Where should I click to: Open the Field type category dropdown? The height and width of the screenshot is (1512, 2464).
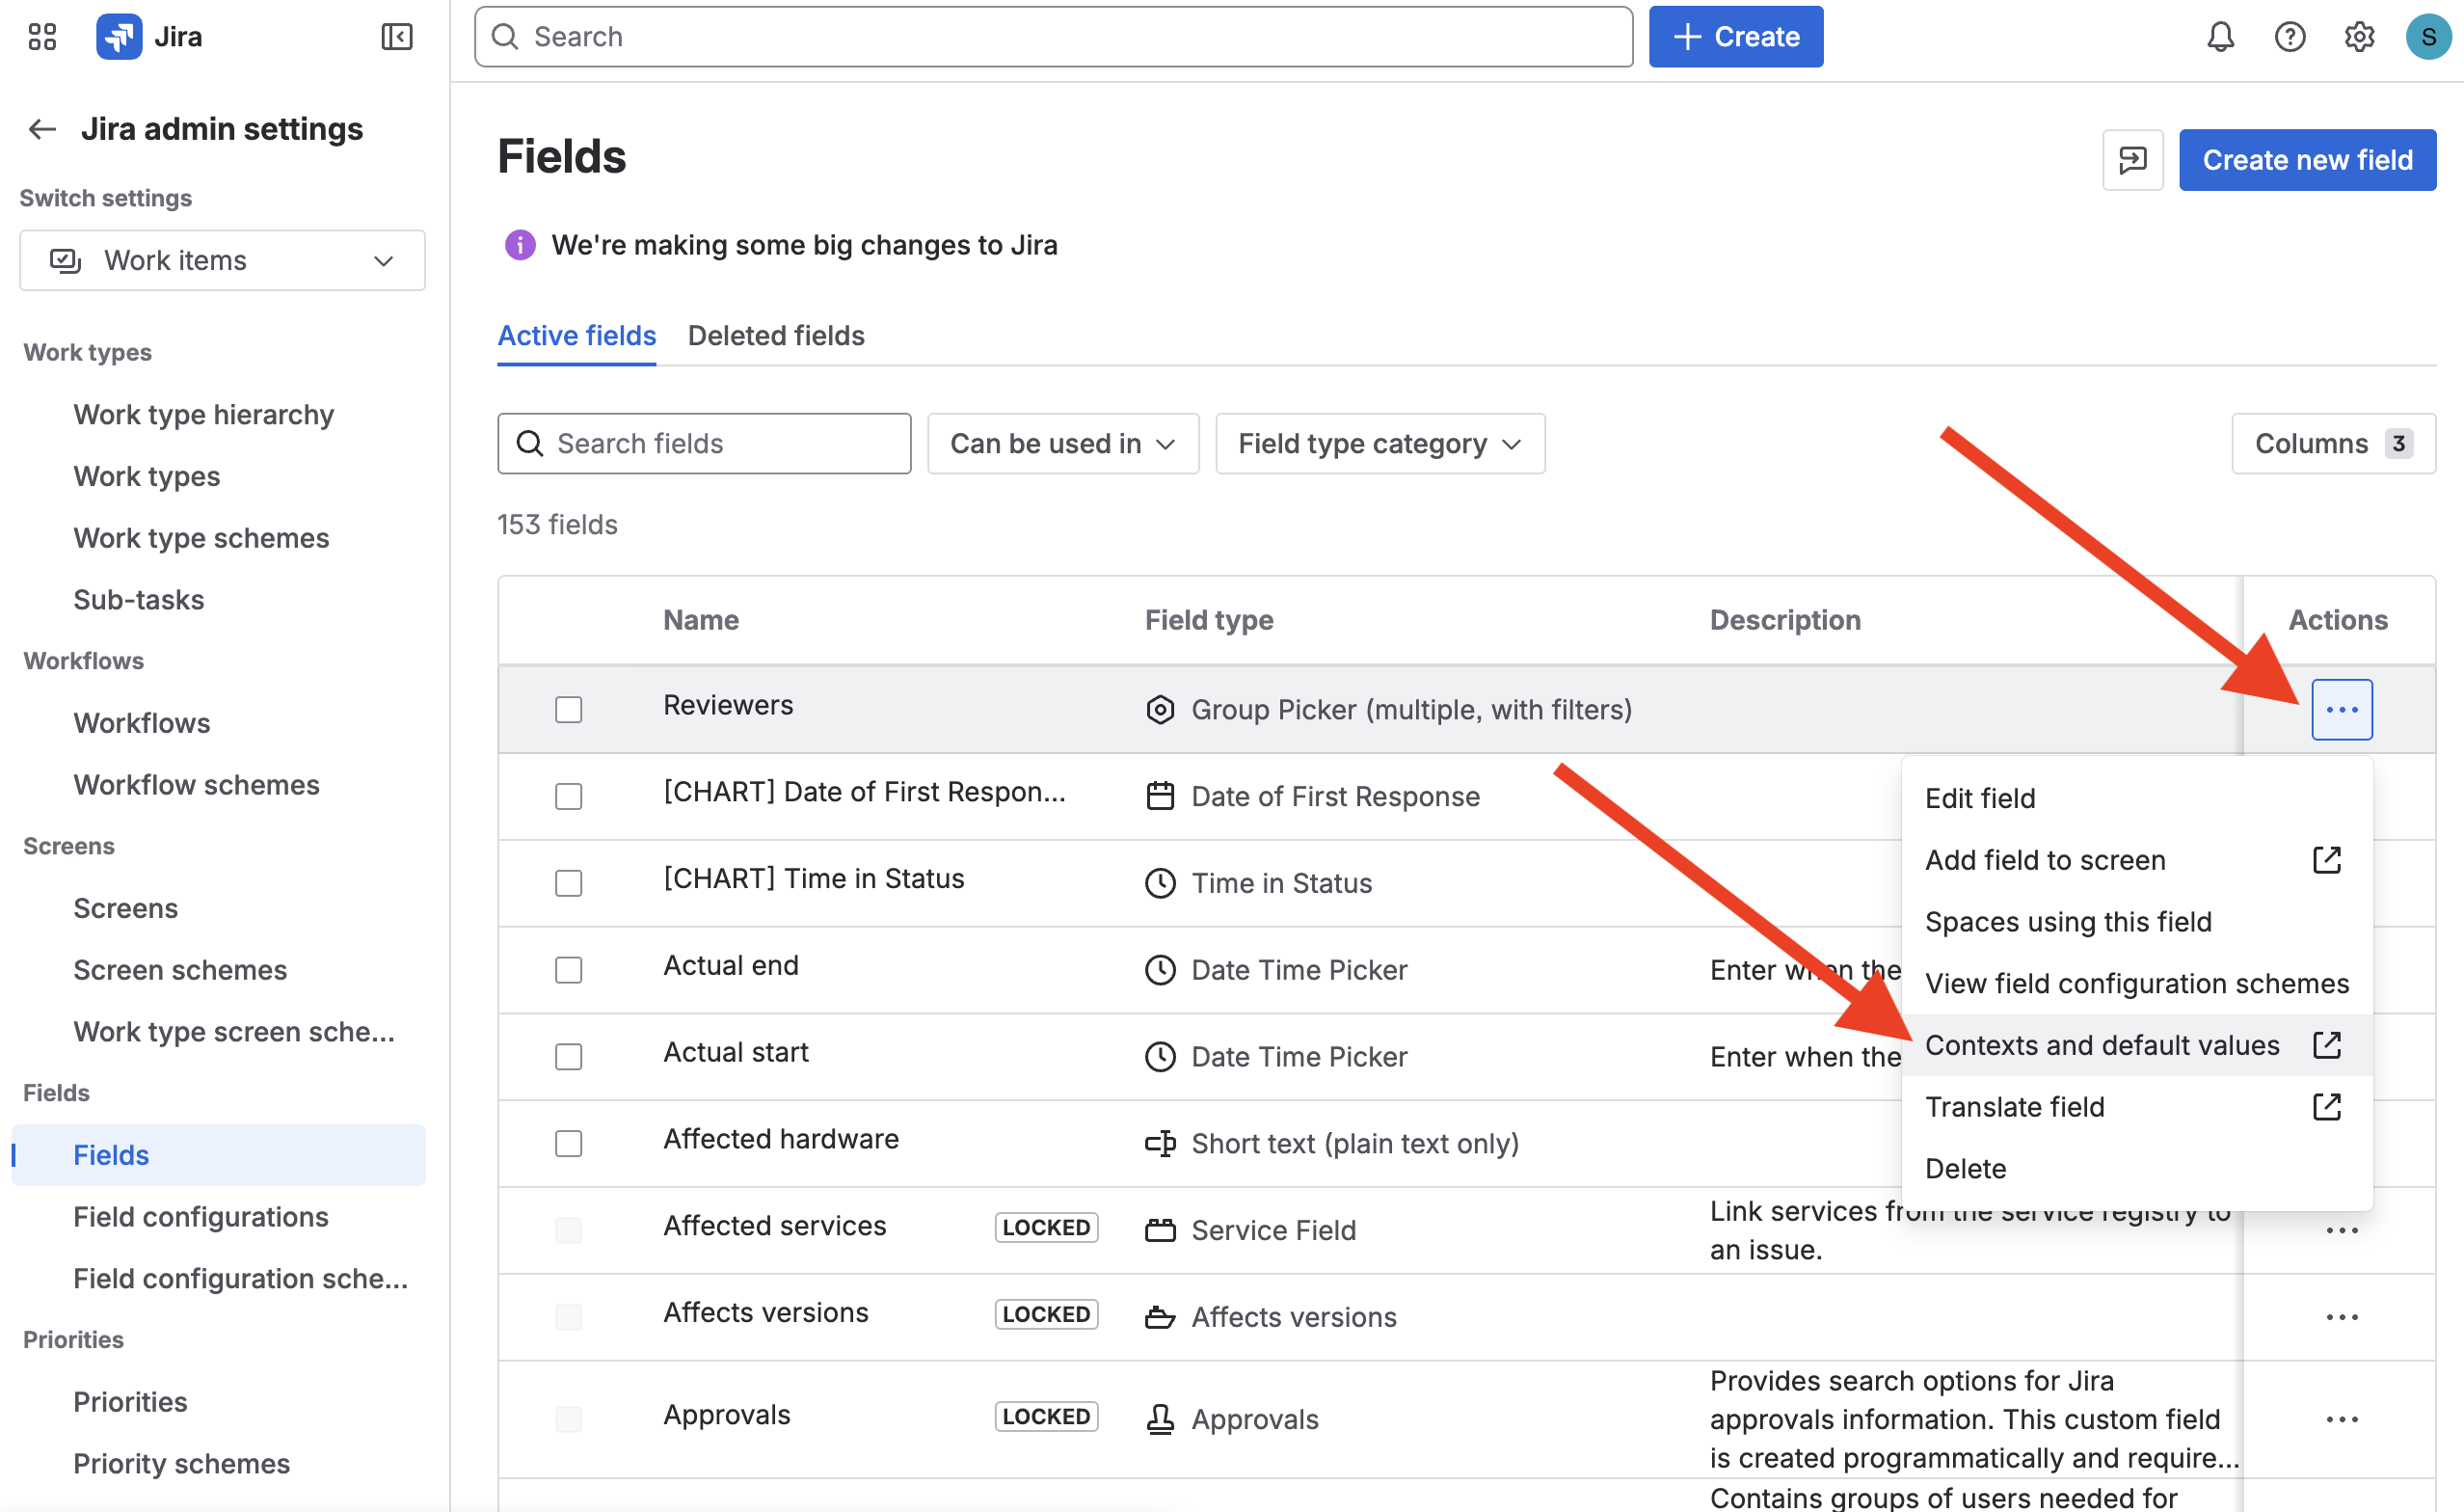pos(1379,444)
